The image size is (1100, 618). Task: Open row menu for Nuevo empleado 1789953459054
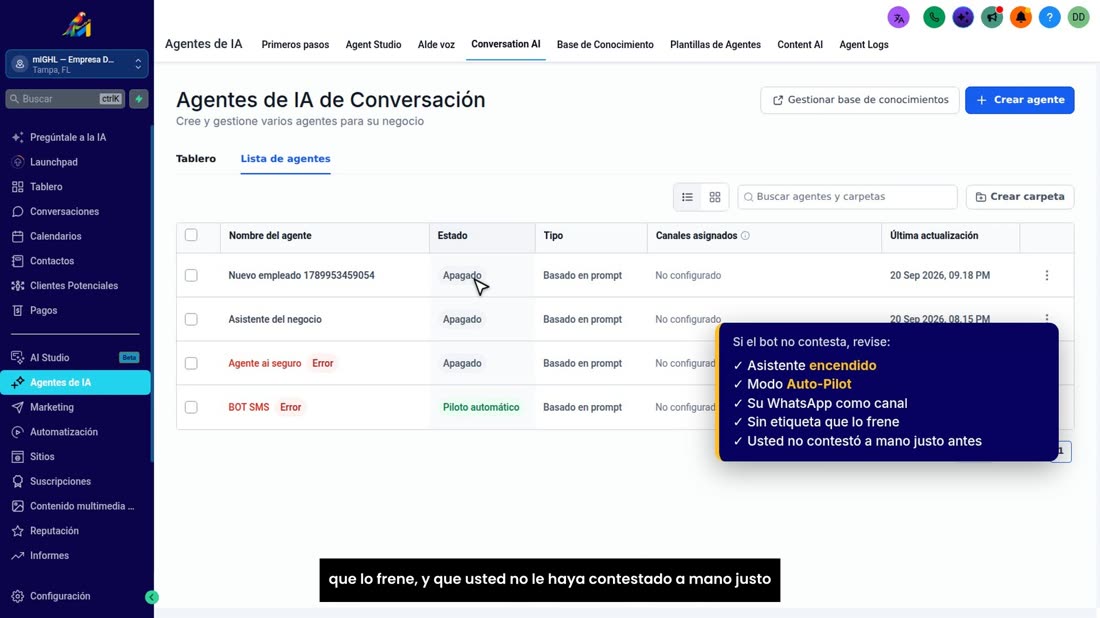click(x=1047, y=276)
